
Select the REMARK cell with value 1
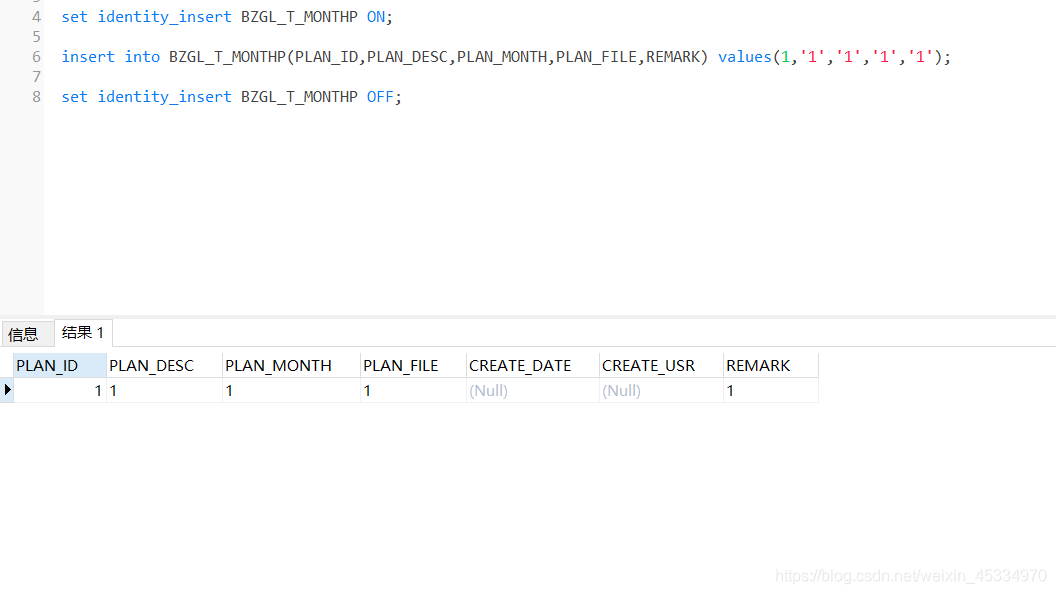tap(770, 391)
